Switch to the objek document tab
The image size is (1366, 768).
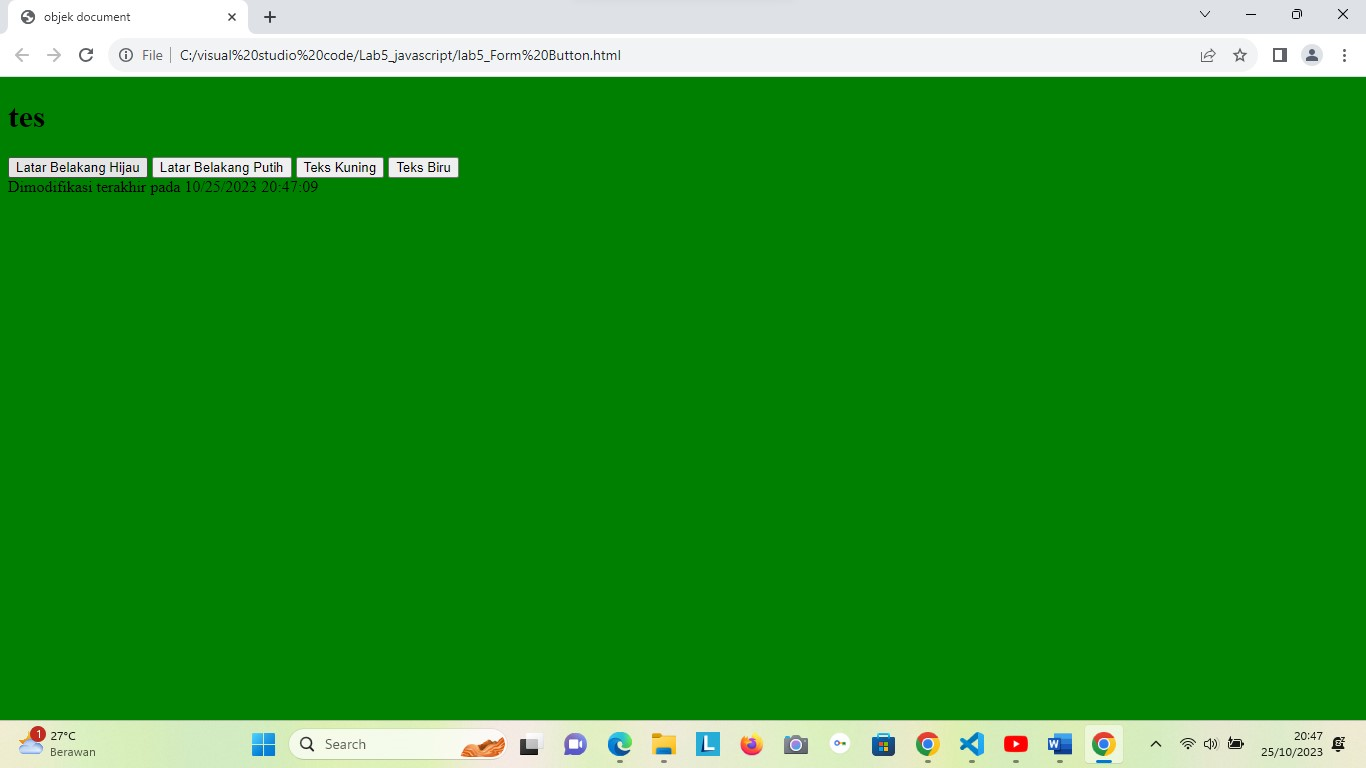[x=120, y=16]
